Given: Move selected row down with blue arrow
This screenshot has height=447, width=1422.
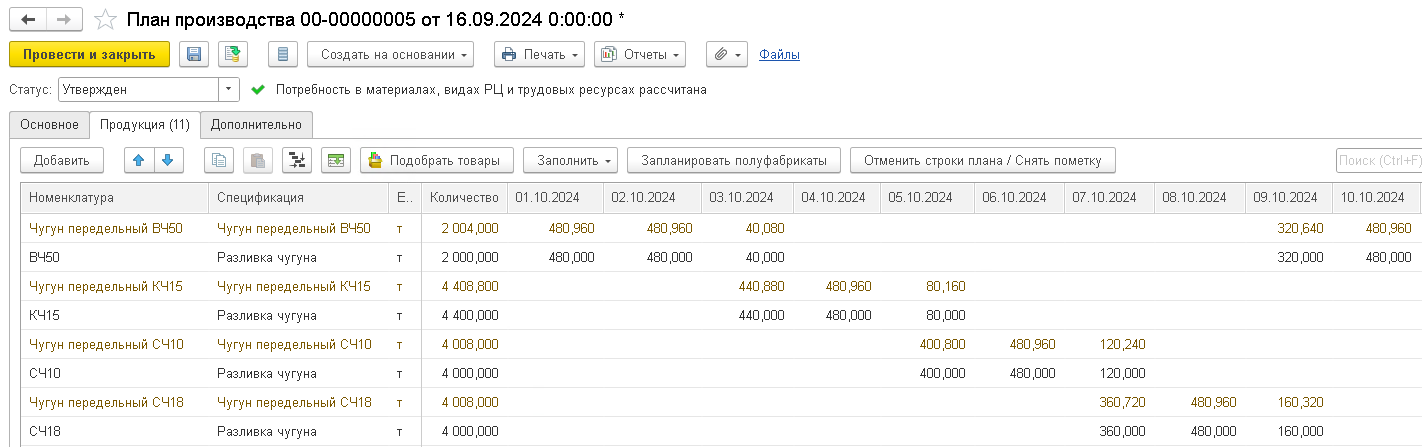Looking at the screenshot, I should 168,160.
